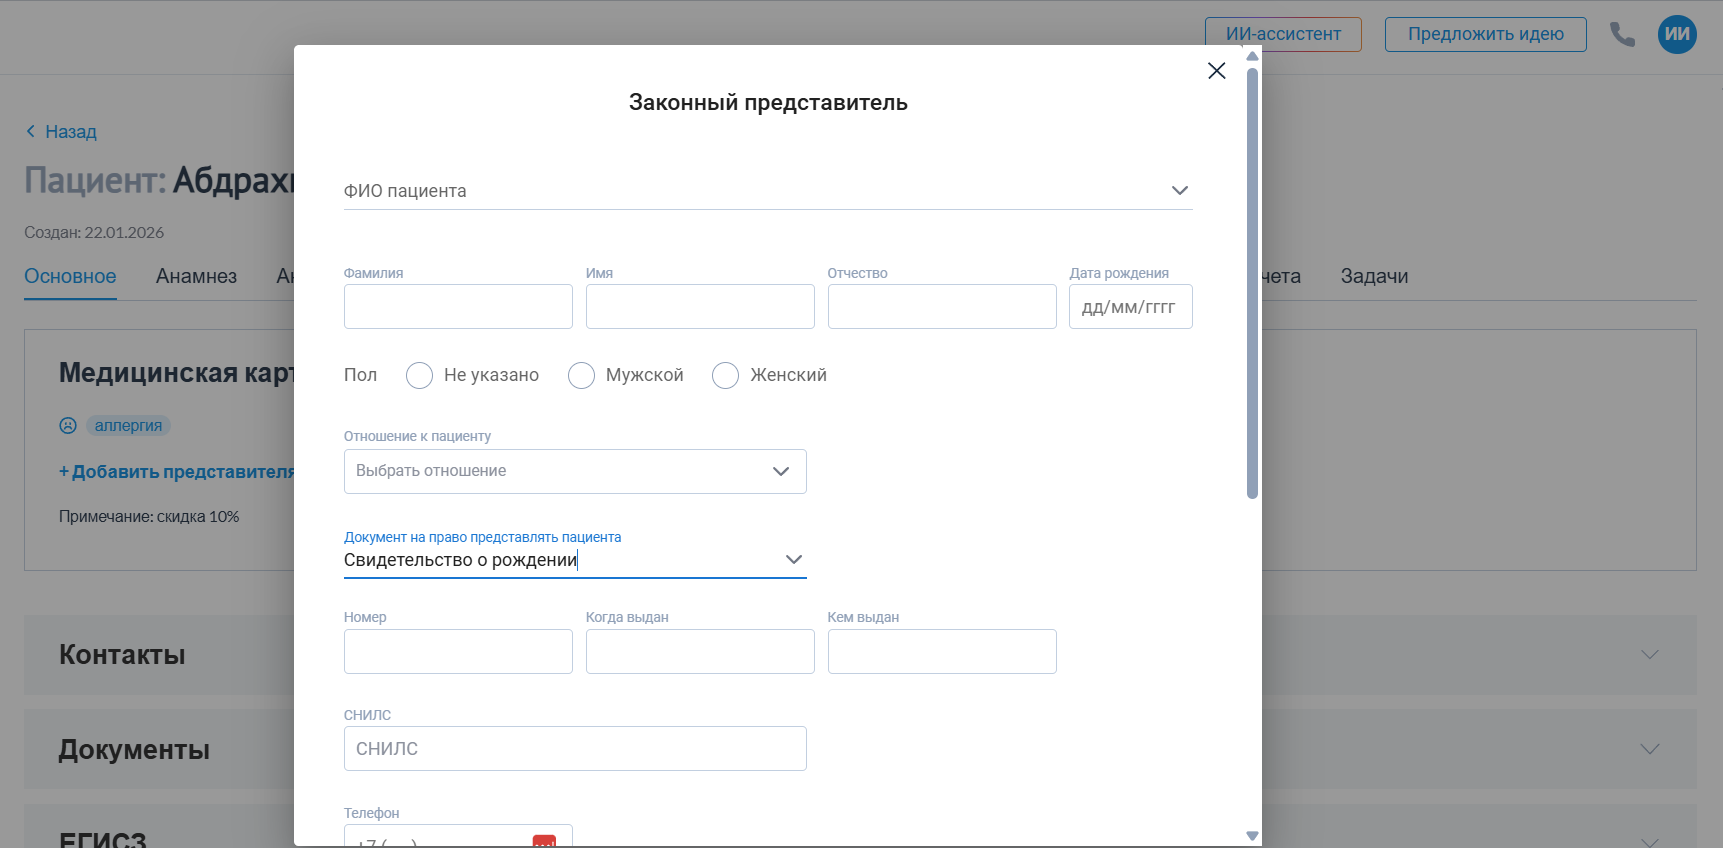Select the Женский gender option
1723x848 pixels.
pos(725,375)
